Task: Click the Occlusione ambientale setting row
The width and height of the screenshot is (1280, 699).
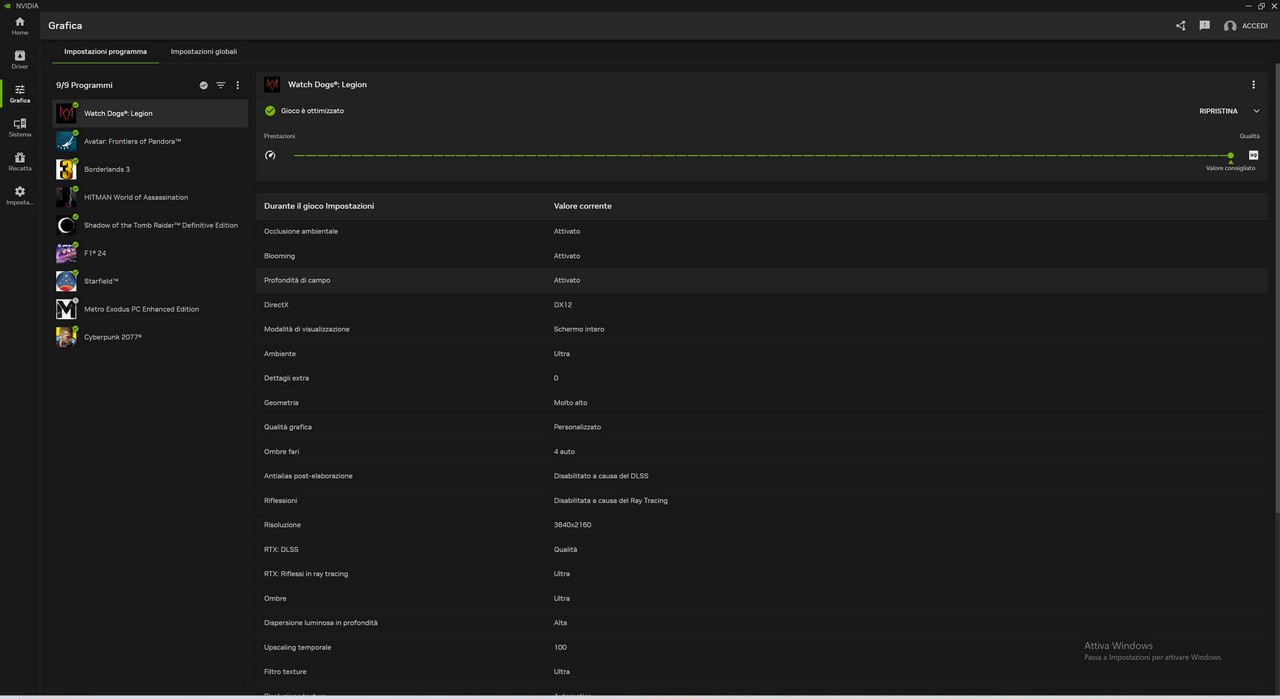Action: click(x=761, y=231)
